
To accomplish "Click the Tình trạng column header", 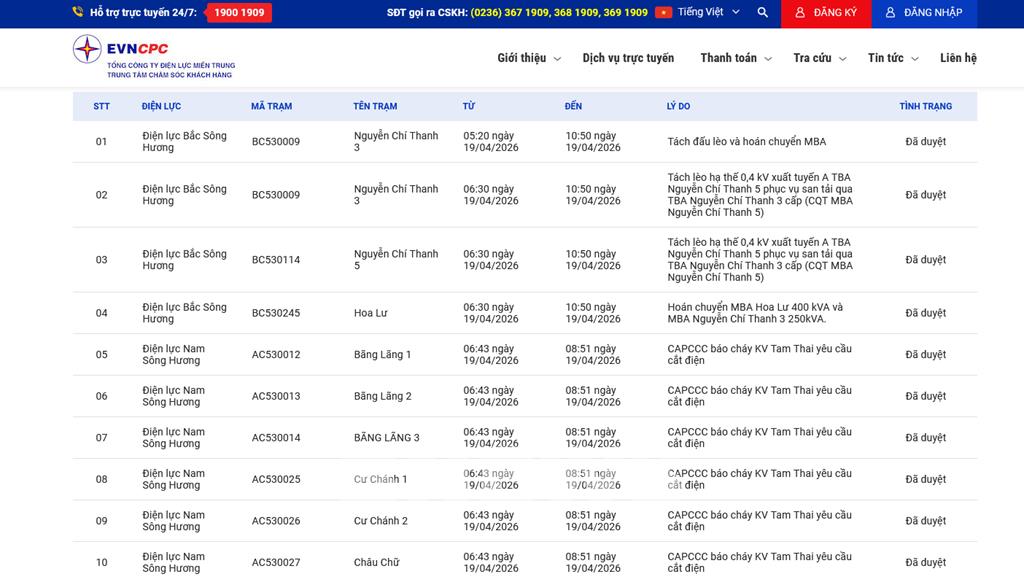I will (925, 106).
